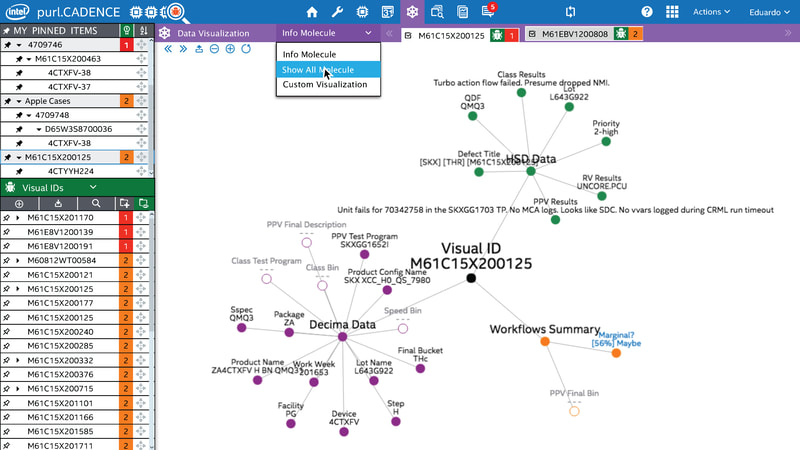Collapse the 4709746 tree node
This screenshot has height=450, width=800.
click(19, 45)
